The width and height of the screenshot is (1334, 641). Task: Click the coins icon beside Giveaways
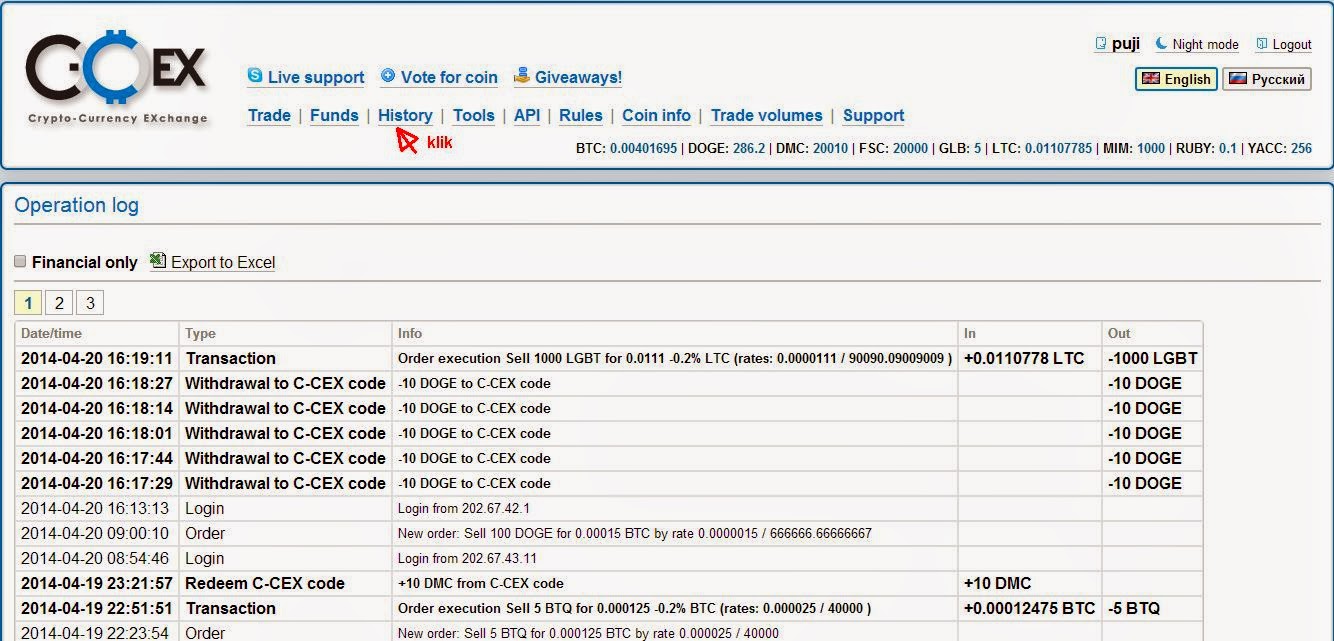(522, 76)
